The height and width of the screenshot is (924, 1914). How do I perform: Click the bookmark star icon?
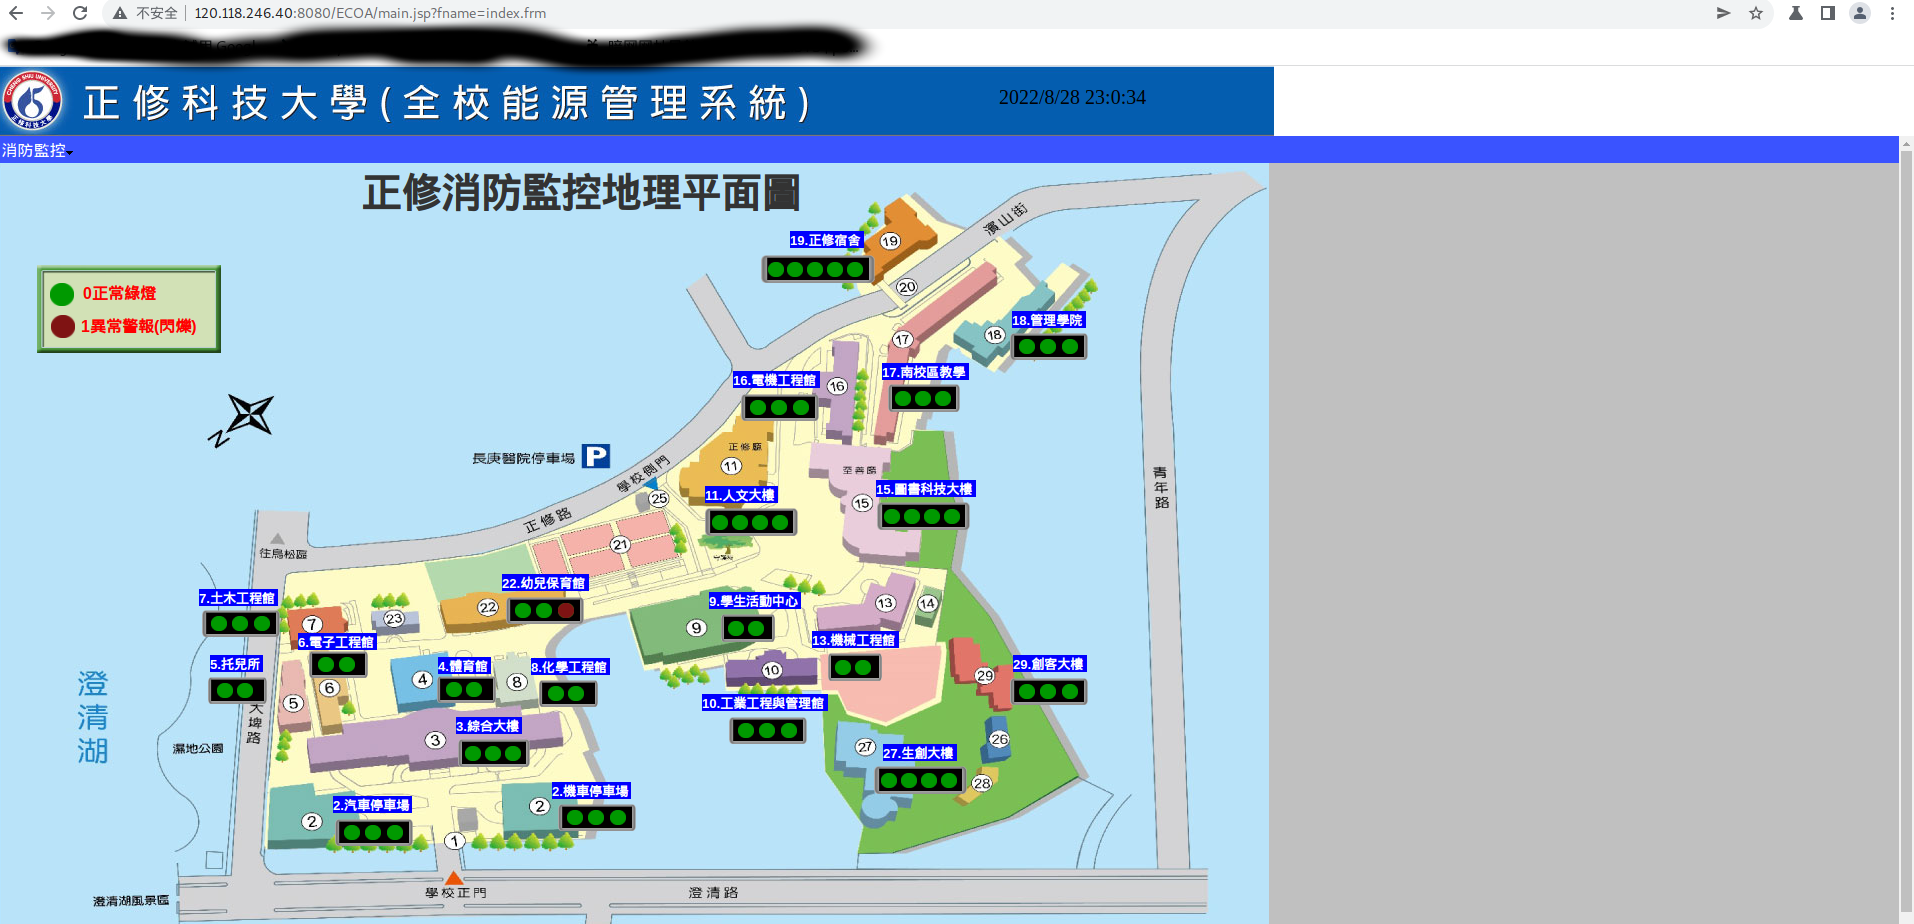point(1756,13)
